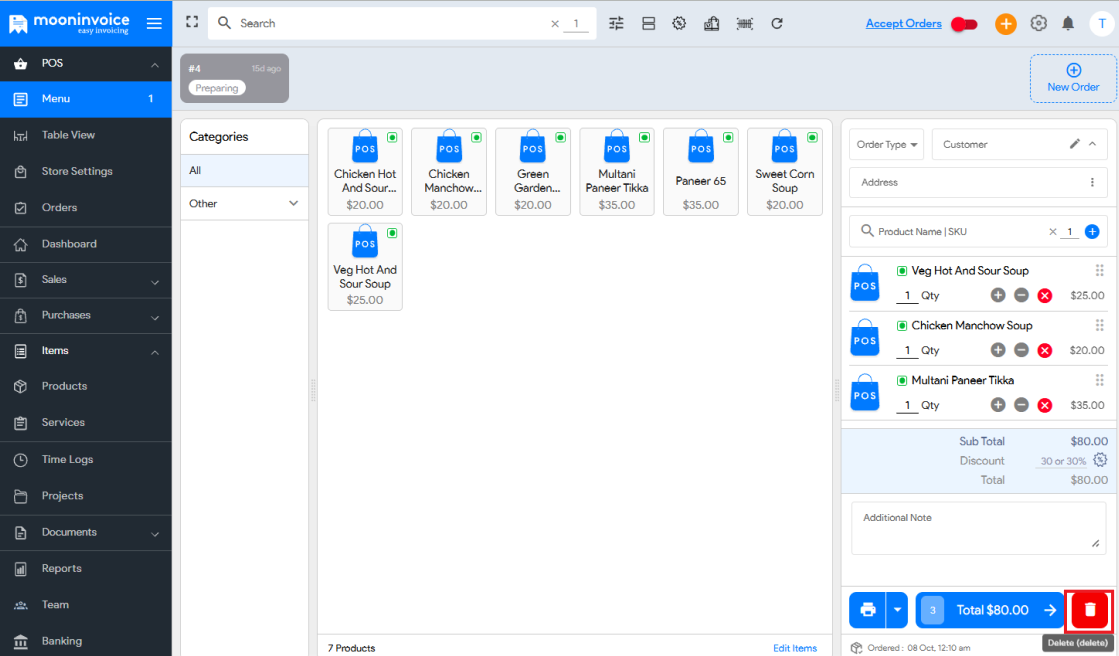Increase quantity of Veg Hot And Sour Soup
The height and width of the screenshot is (656, 1119).
coord(998,295)
